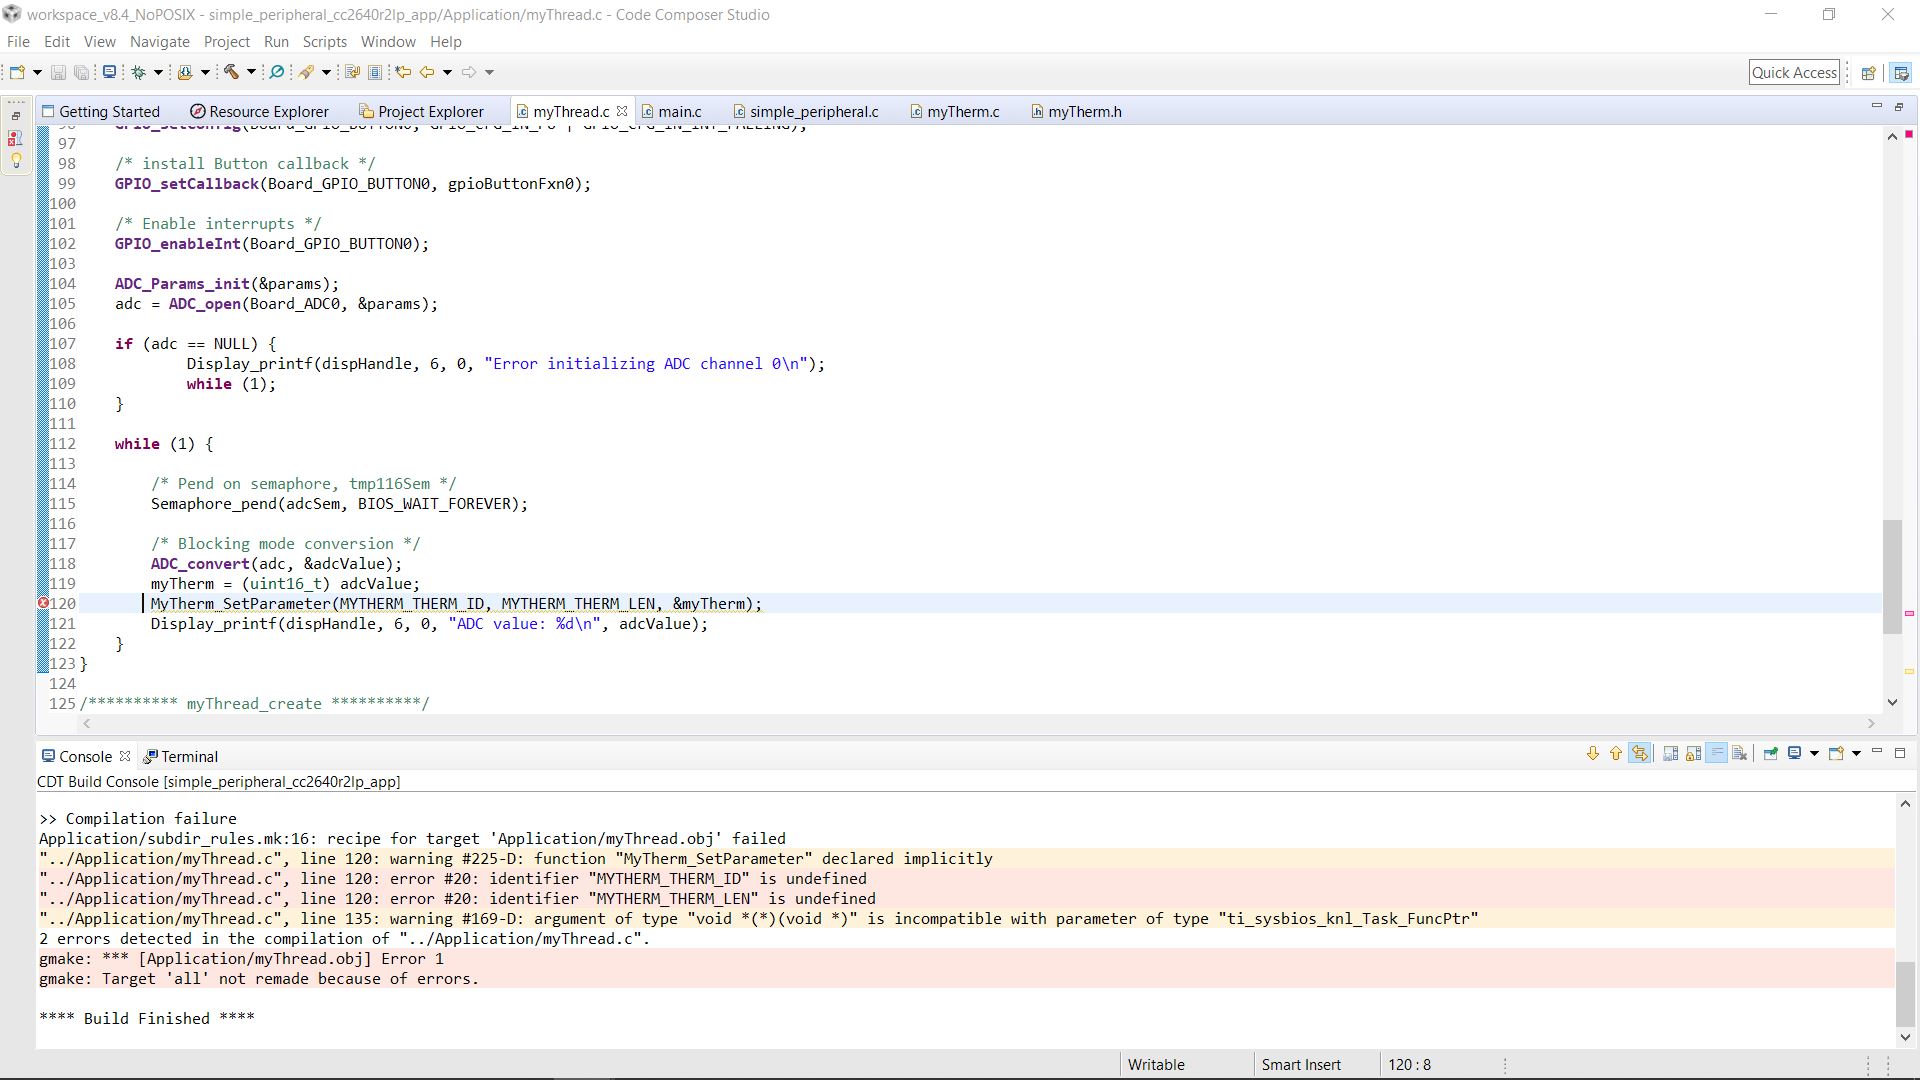Save the current file with the disk icon
Screen dimensions: 1920x1080
(58, 71)
